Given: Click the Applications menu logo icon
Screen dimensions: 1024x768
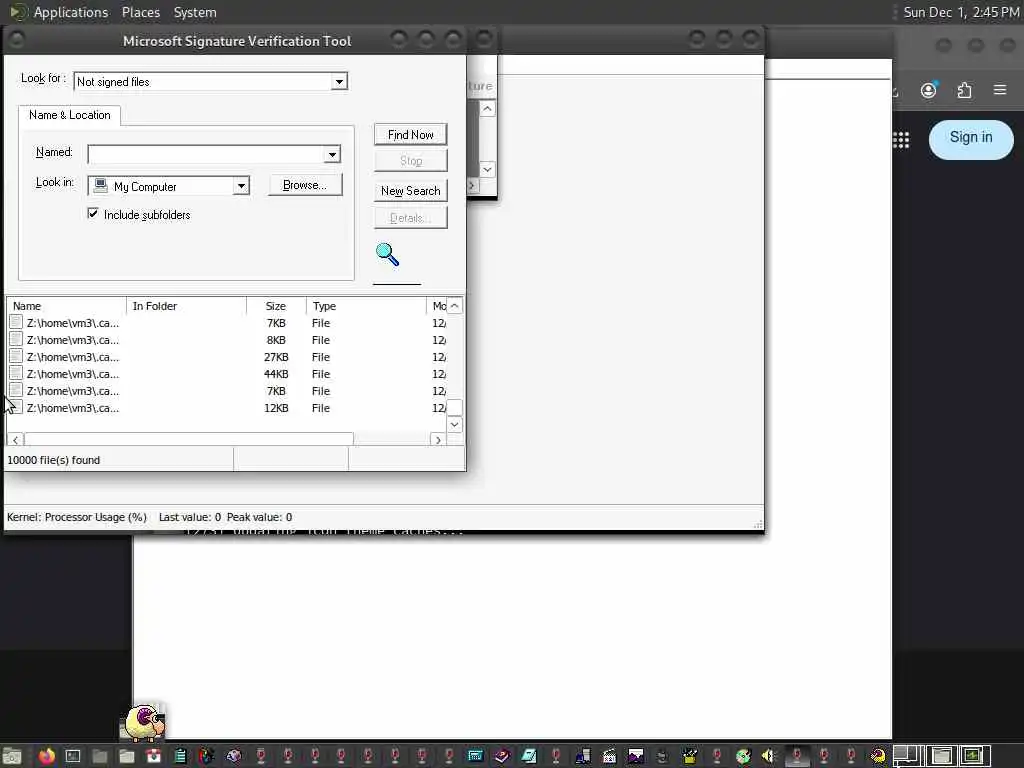Looking at the screenshot, I should (18, 12).
